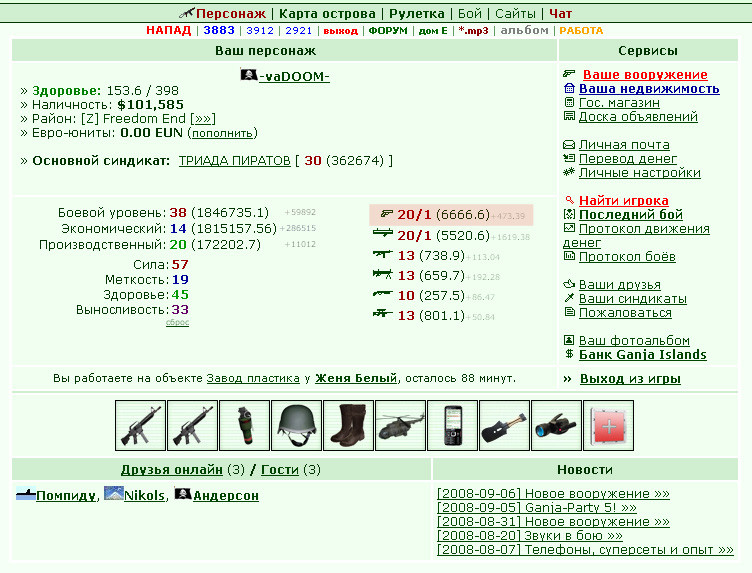Select the first rifle inventory item

(x=141, y=426)
